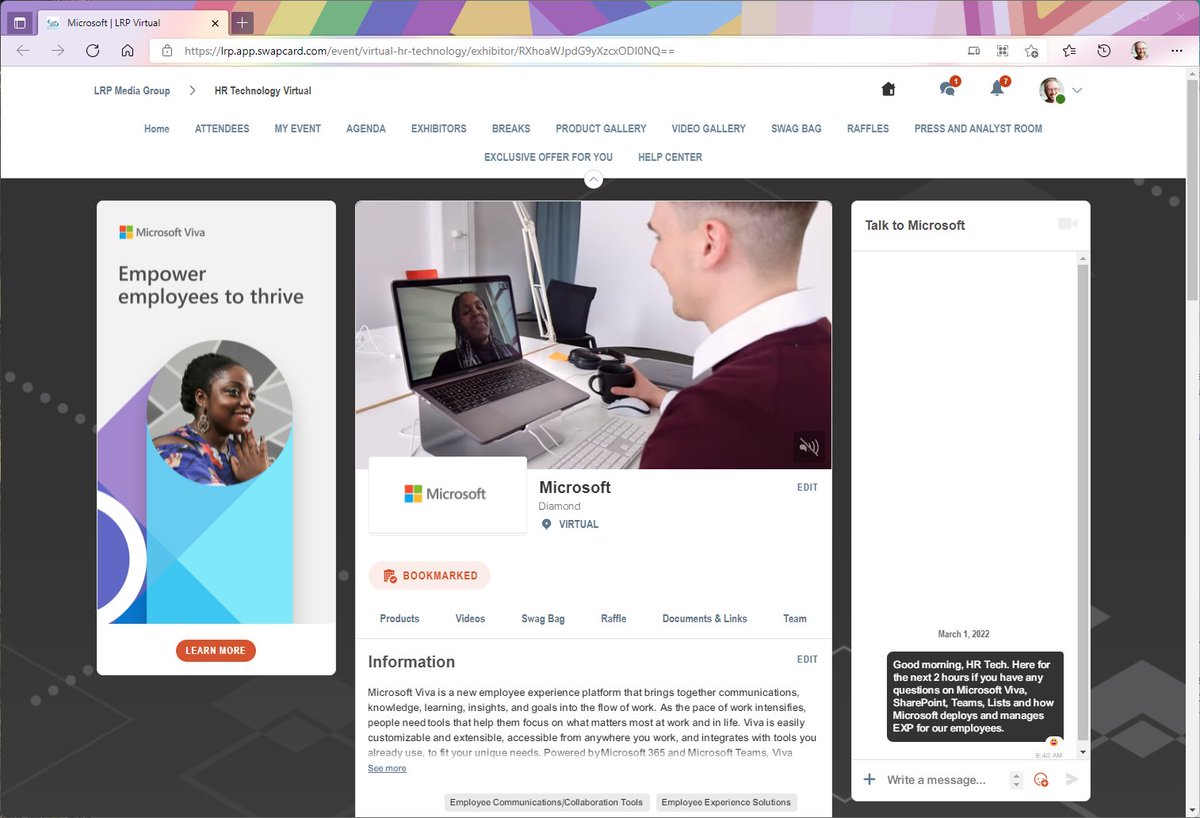Switch to the Videos tab
The width and height of the screenshot is (1200, 818).
(470, 619)
